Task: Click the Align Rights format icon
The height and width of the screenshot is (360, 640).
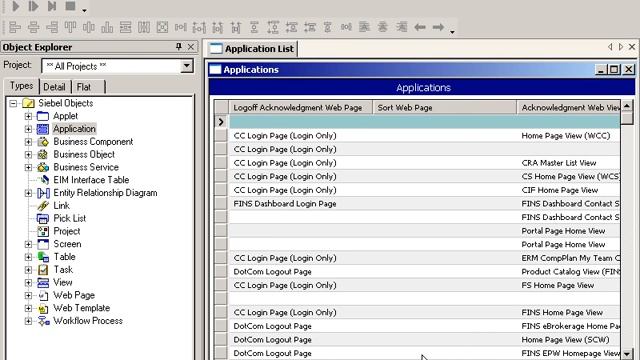Action: tap(52, 27)
